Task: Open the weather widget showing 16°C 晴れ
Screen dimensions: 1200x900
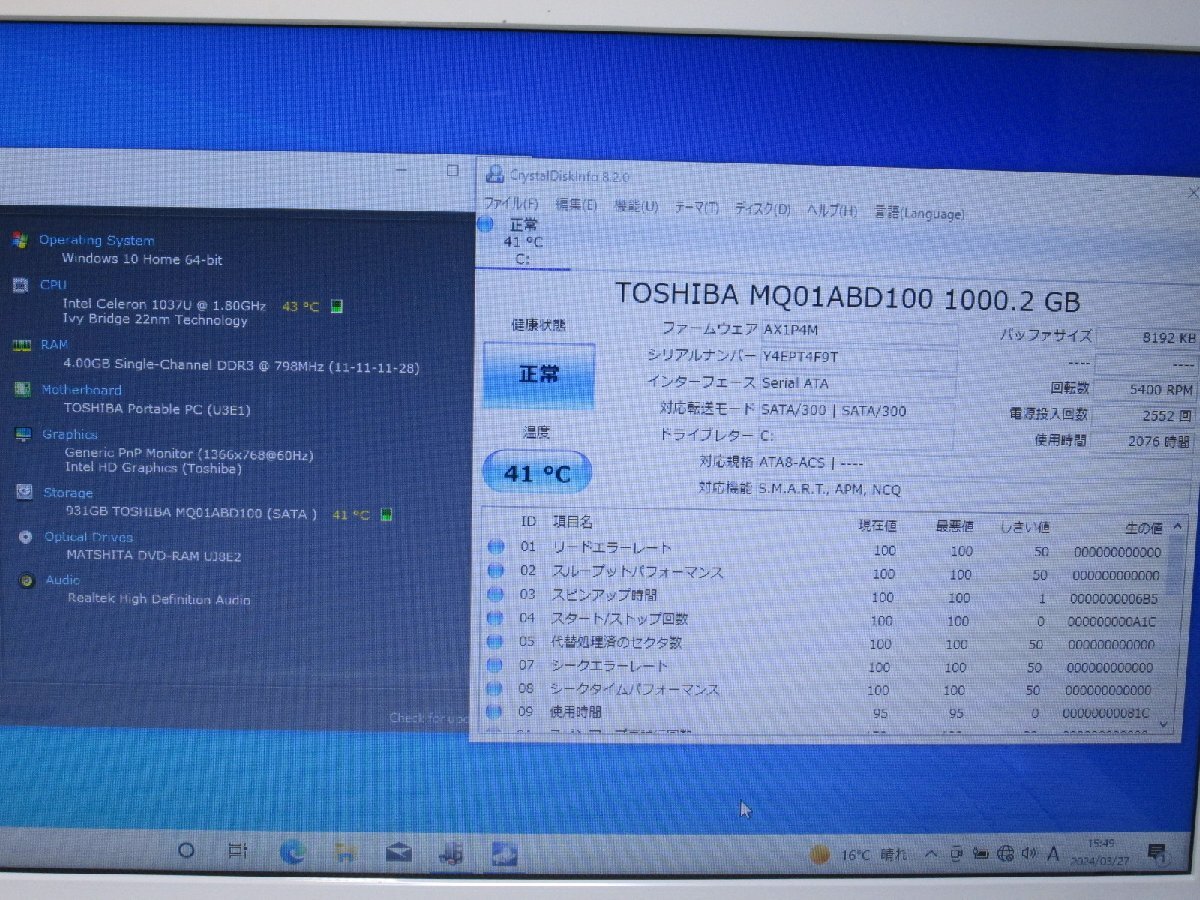Action: point(858,855)
